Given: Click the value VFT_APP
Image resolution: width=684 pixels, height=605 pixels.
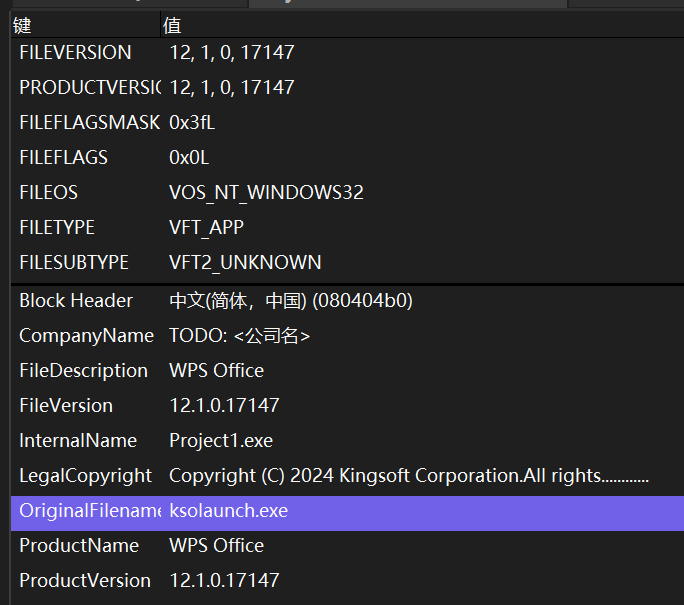Looking at the screenshot, I should pos(206,227).
